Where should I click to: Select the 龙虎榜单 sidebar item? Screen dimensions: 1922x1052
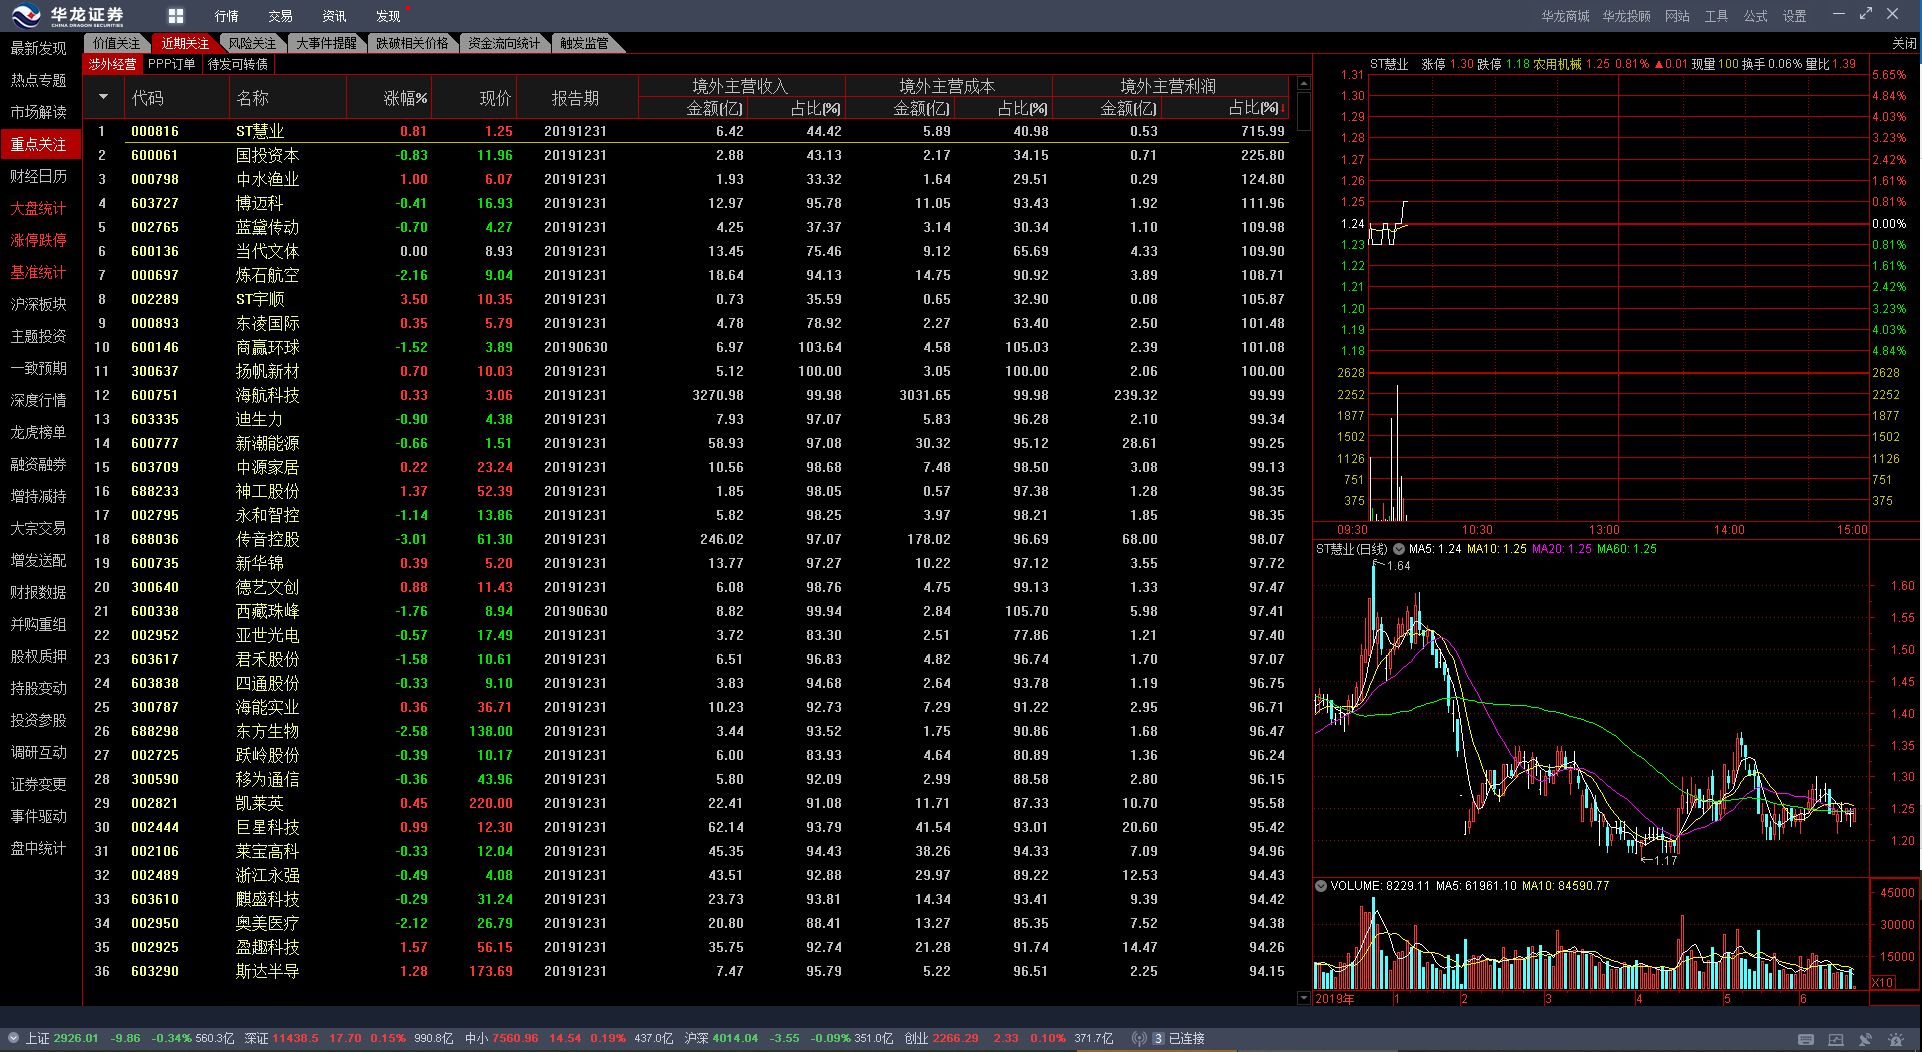[x=39, y=432]
